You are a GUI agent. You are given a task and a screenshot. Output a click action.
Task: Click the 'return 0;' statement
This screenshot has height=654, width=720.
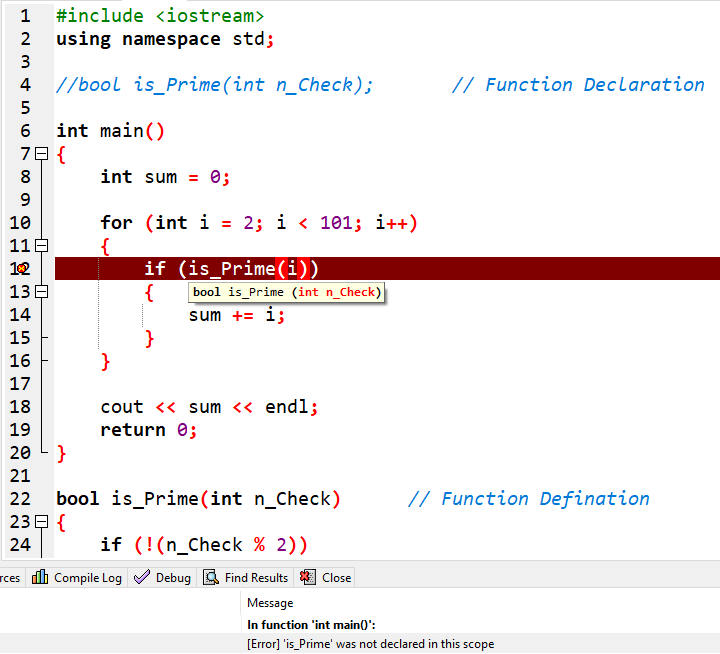point(149,430)
